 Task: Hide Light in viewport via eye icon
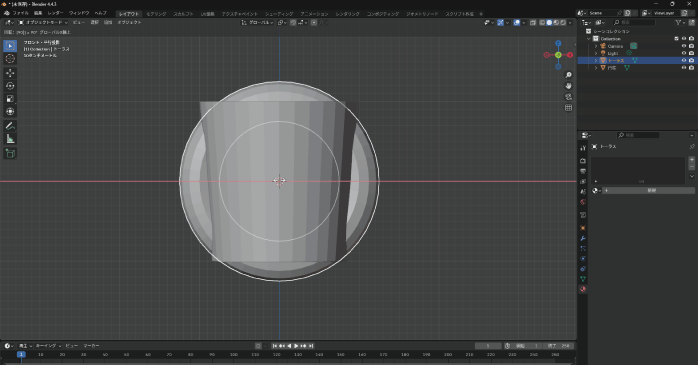(x=684, y=53)
